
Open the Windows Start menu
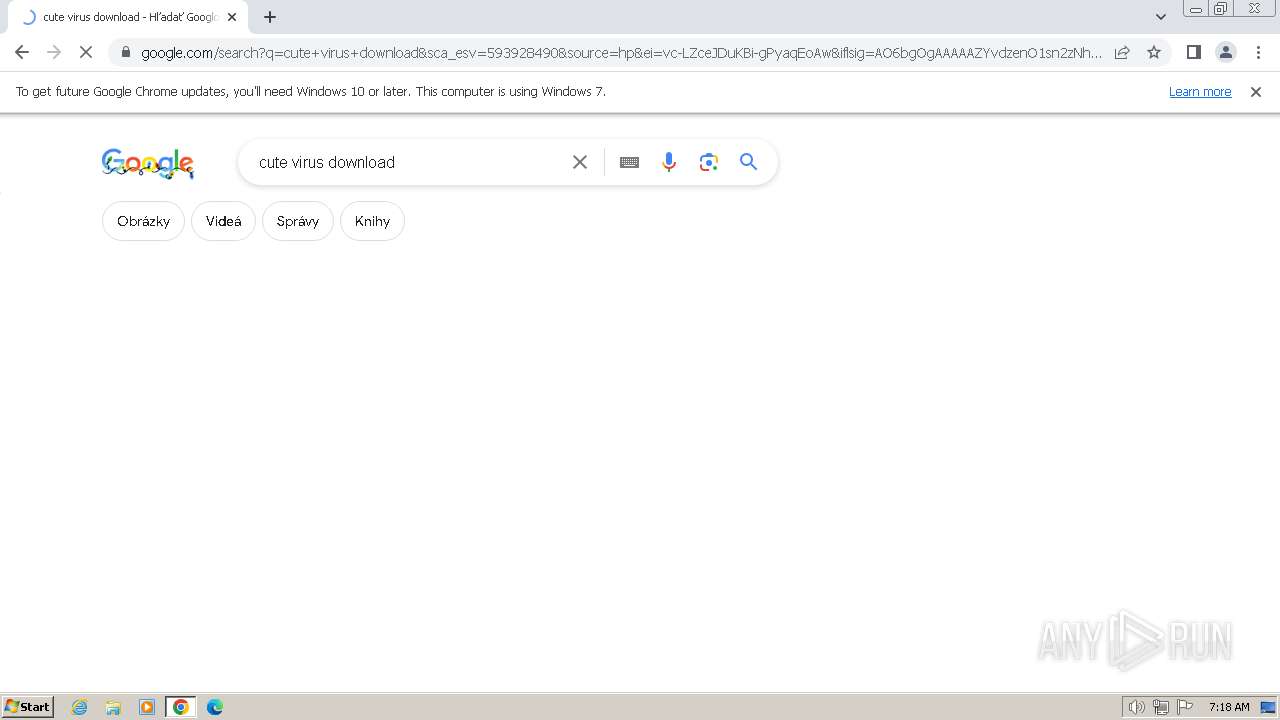pos(28,707)
